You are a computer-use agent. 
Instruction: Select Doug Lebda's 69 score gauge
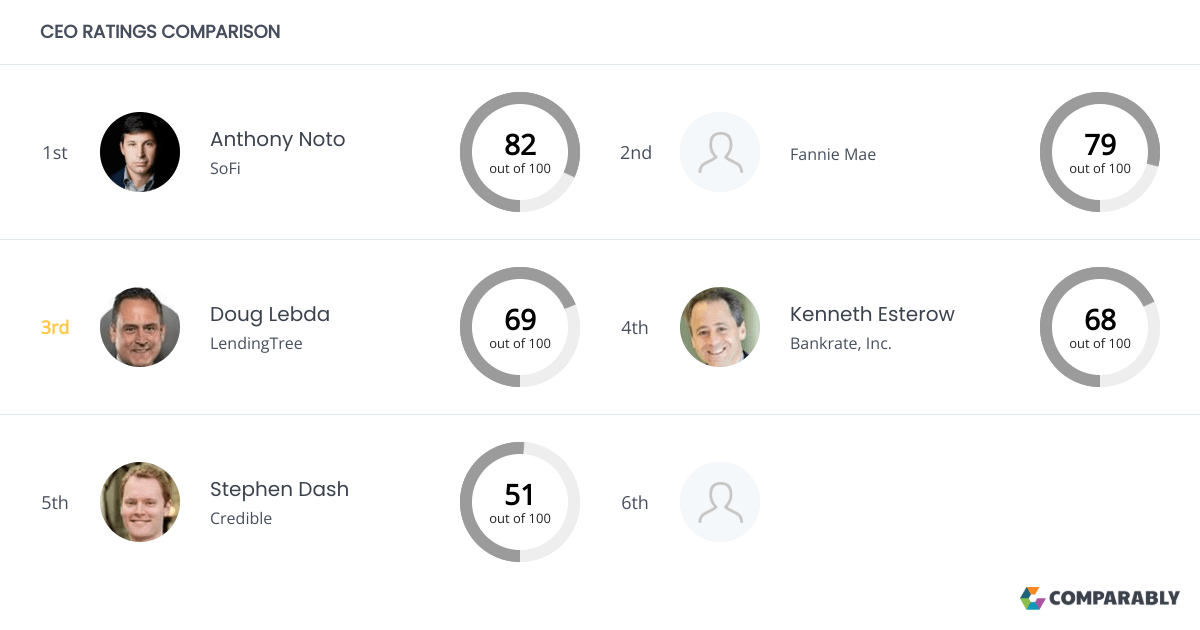click(x=520, y=327)
